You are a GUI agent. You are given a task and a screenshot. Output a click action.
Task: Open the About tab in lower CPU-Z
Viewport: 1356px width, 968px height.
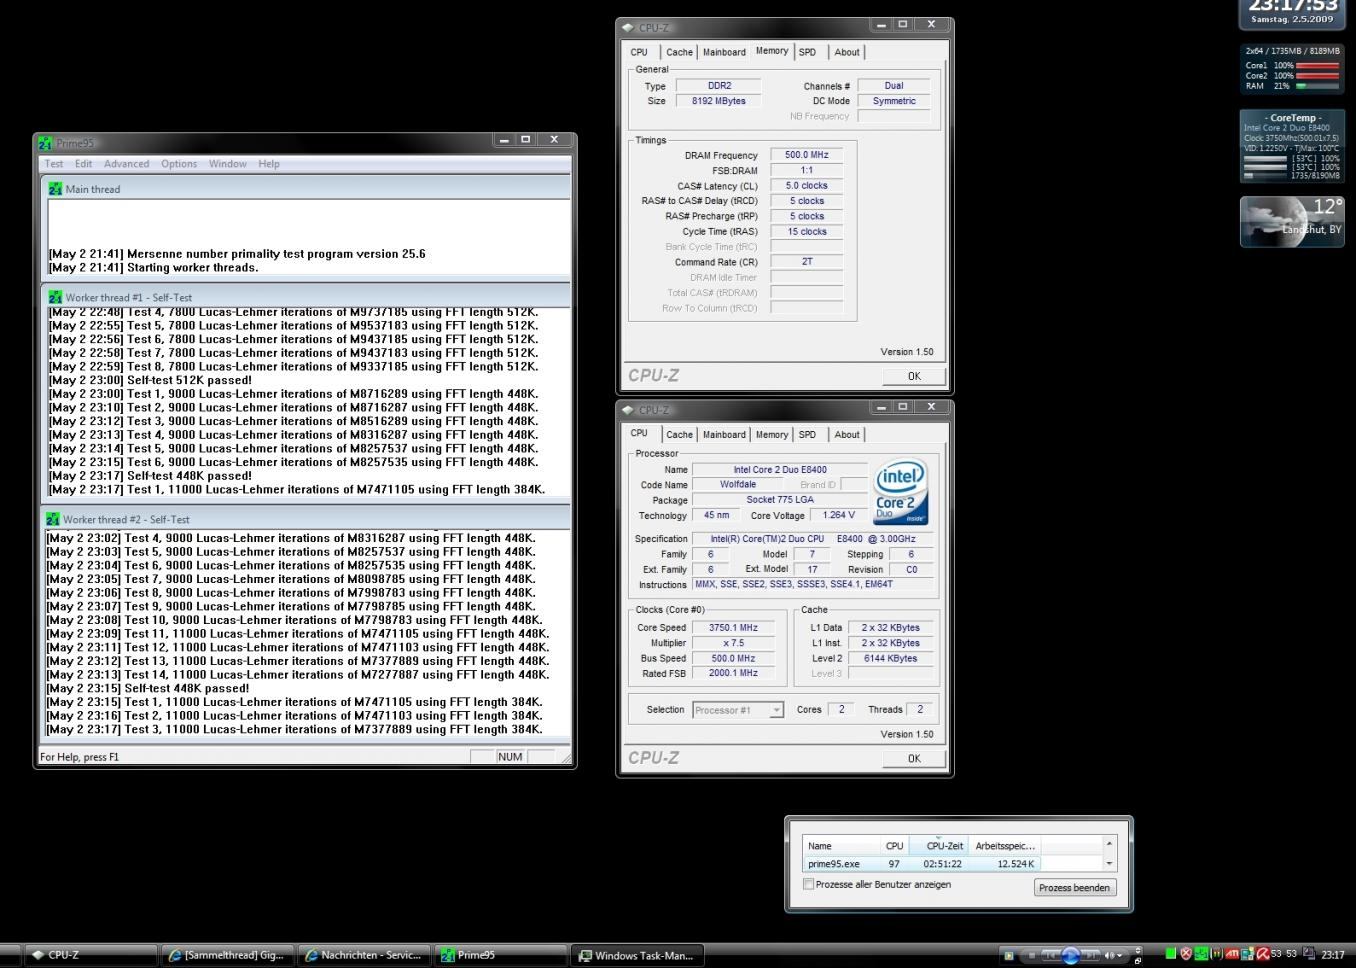pos(847,435)
